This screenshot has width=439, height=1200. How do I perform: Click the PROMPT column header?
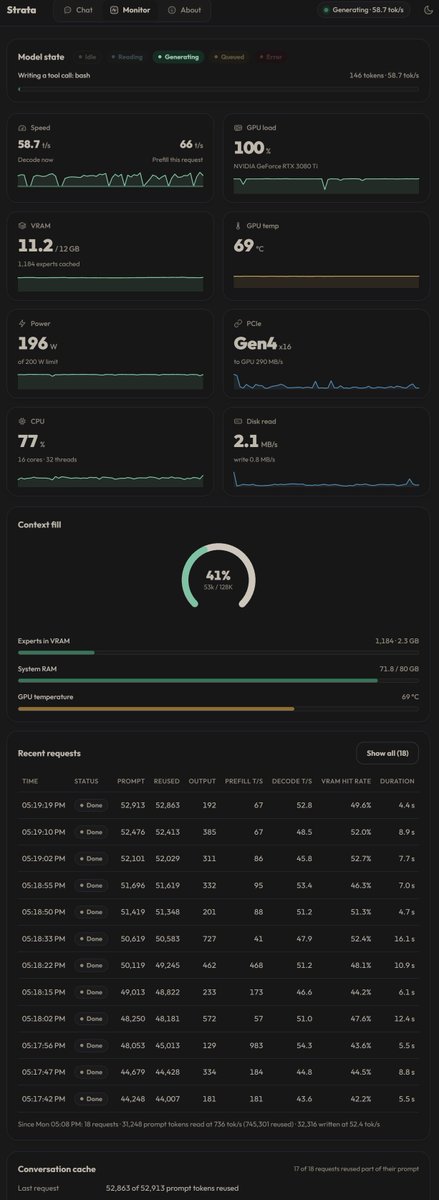tap(131, 781)
